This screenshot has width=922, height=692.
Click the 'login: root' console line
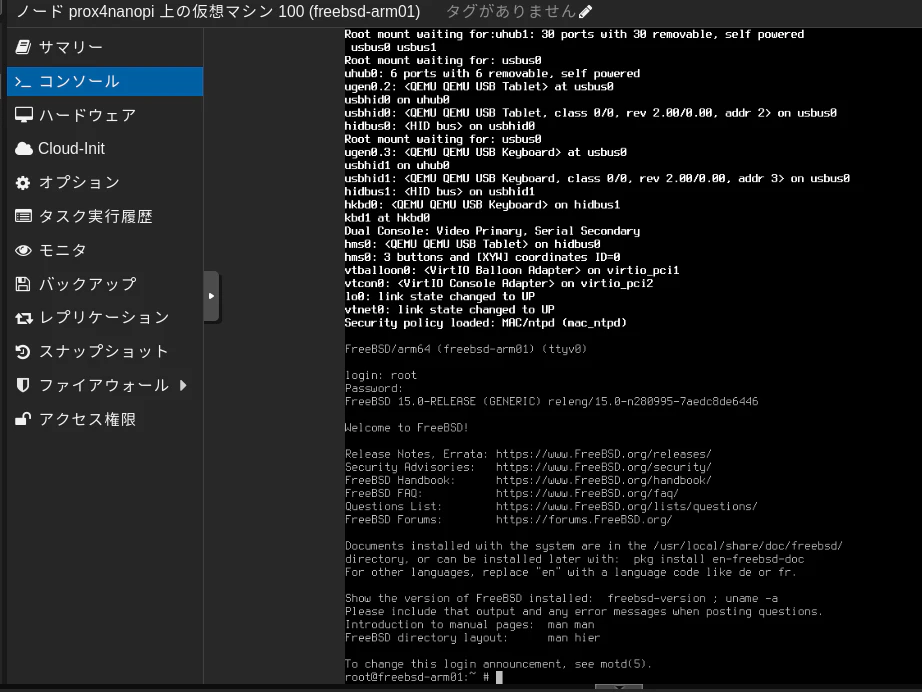click(x=380, y=375)
